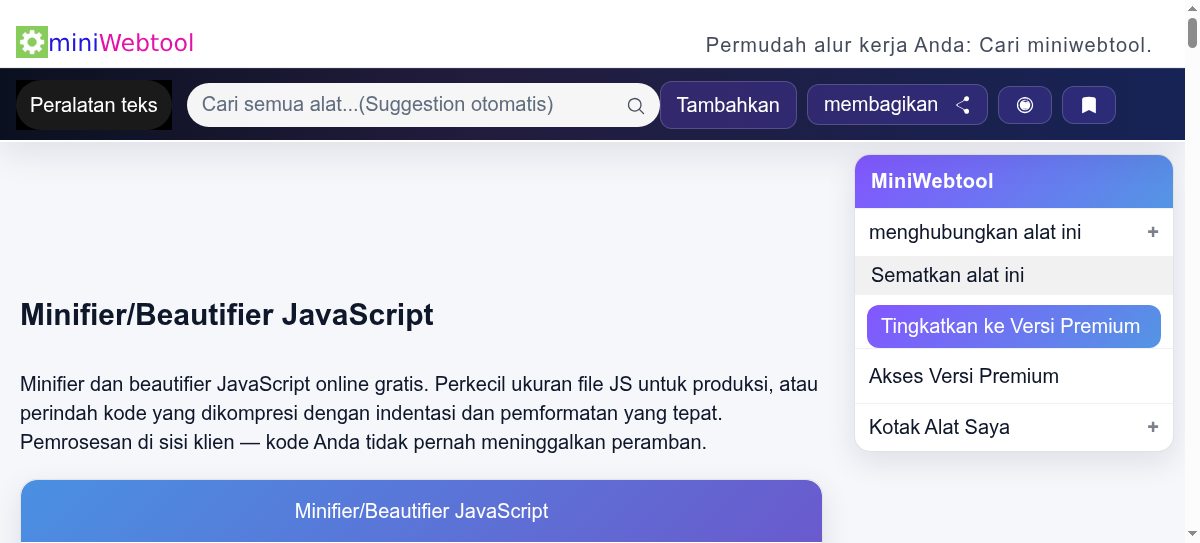Screen dimensions: 1200x543
Task: Open the miniWebtool home text link
Action: pyautogui.click(x=121, y=43)
